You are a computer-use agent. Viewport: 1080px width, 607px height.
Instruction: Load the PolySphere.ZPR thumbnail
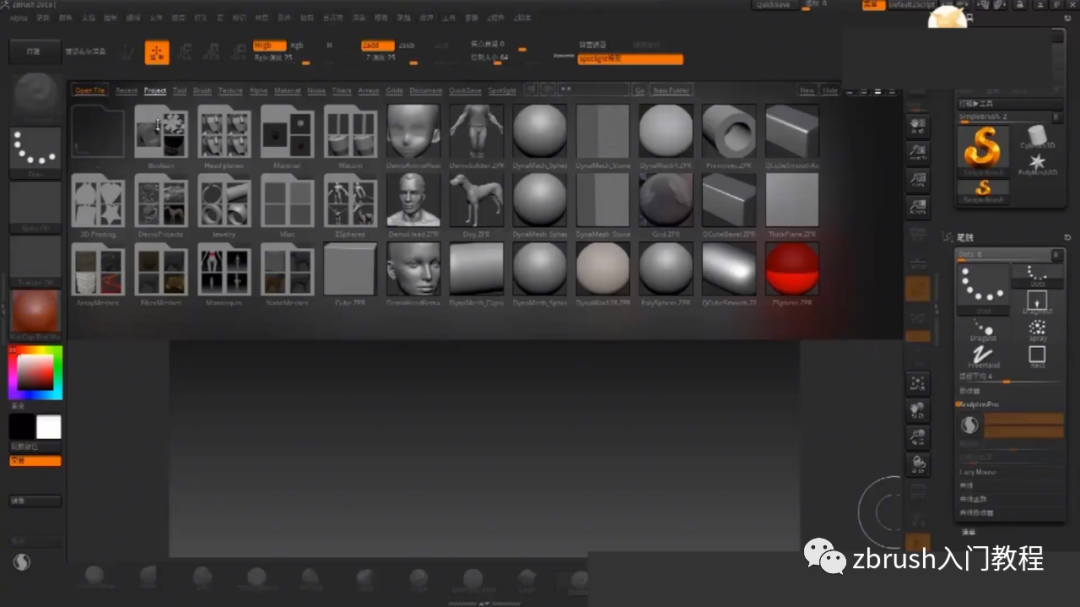point(665,270)
